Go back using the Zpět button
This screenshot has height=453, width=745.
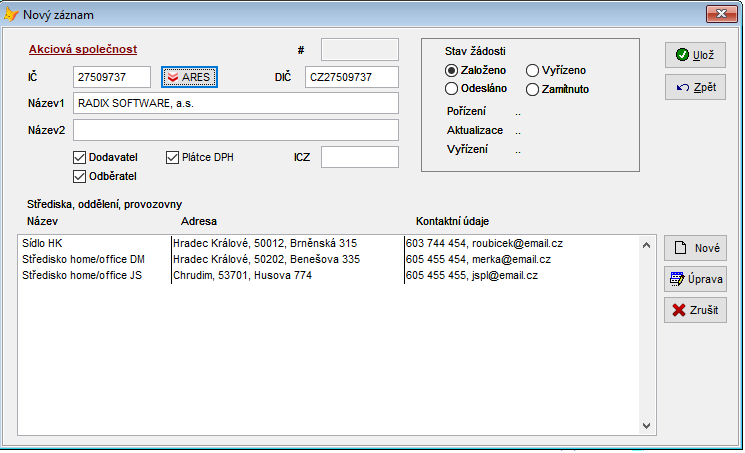(695, 88)
